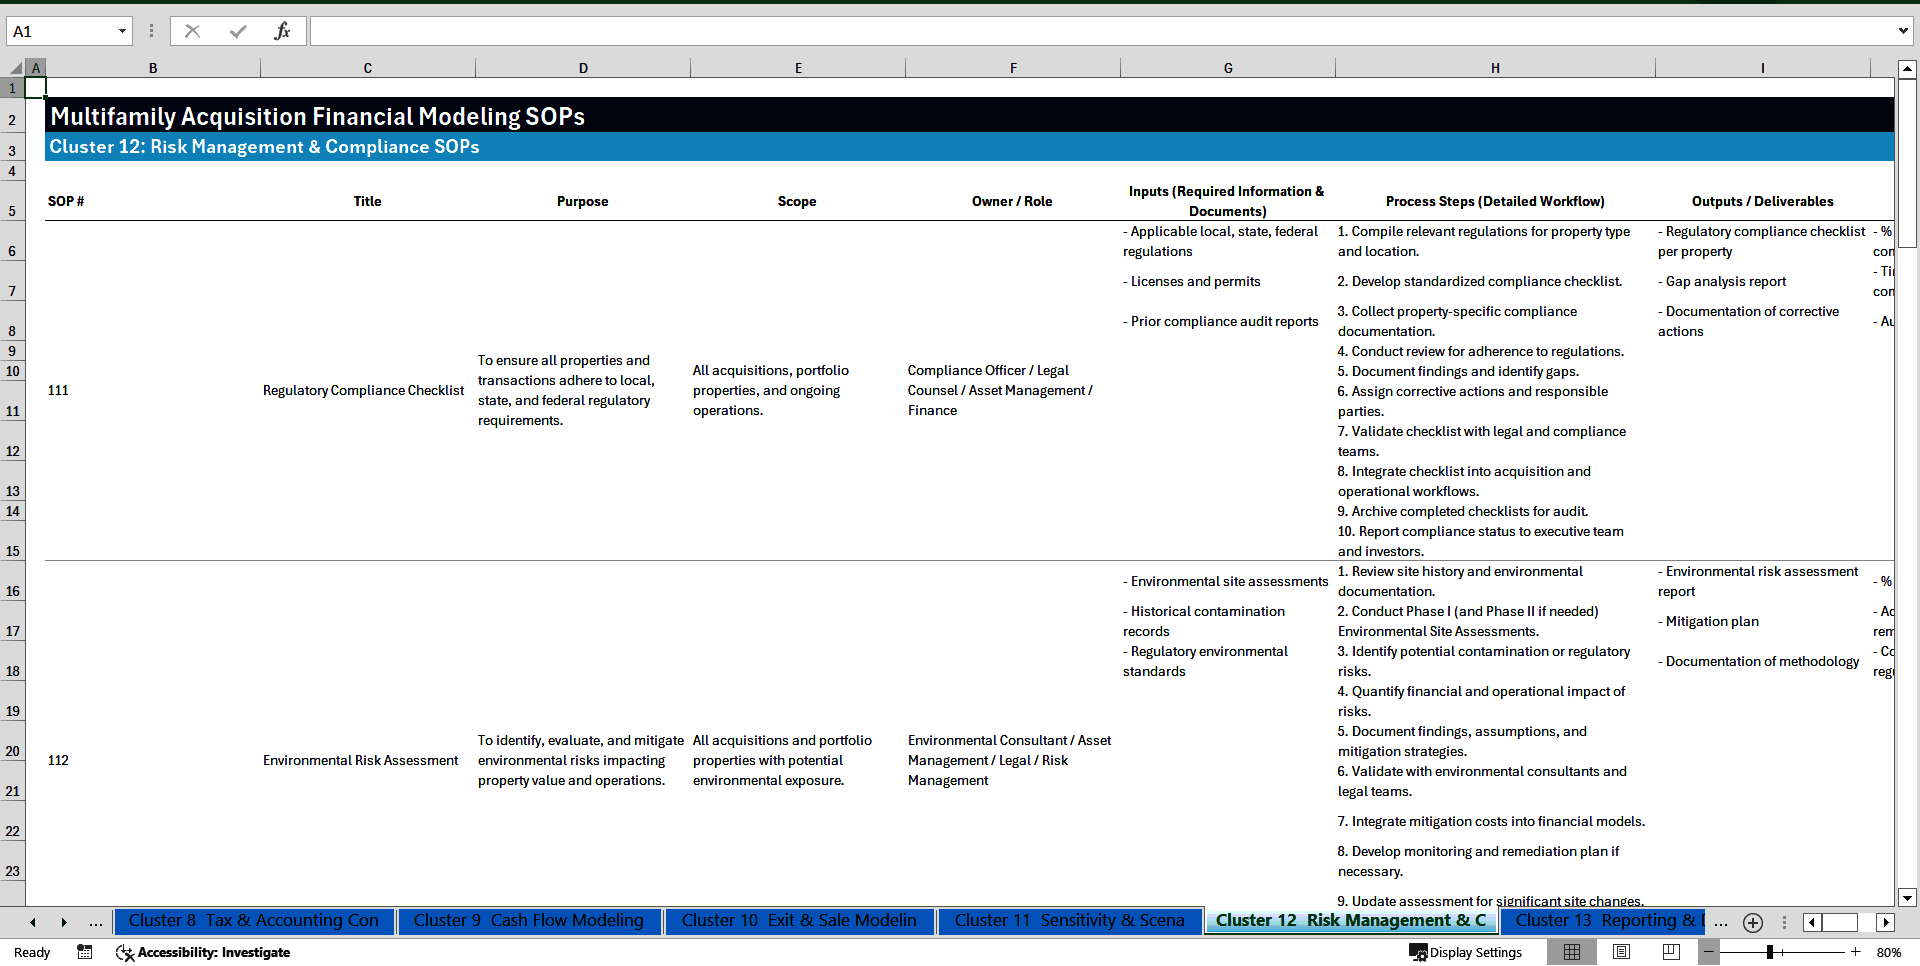
Task: Click the Accessibility: Investigate status icon
Action: (x=125, y=952)
